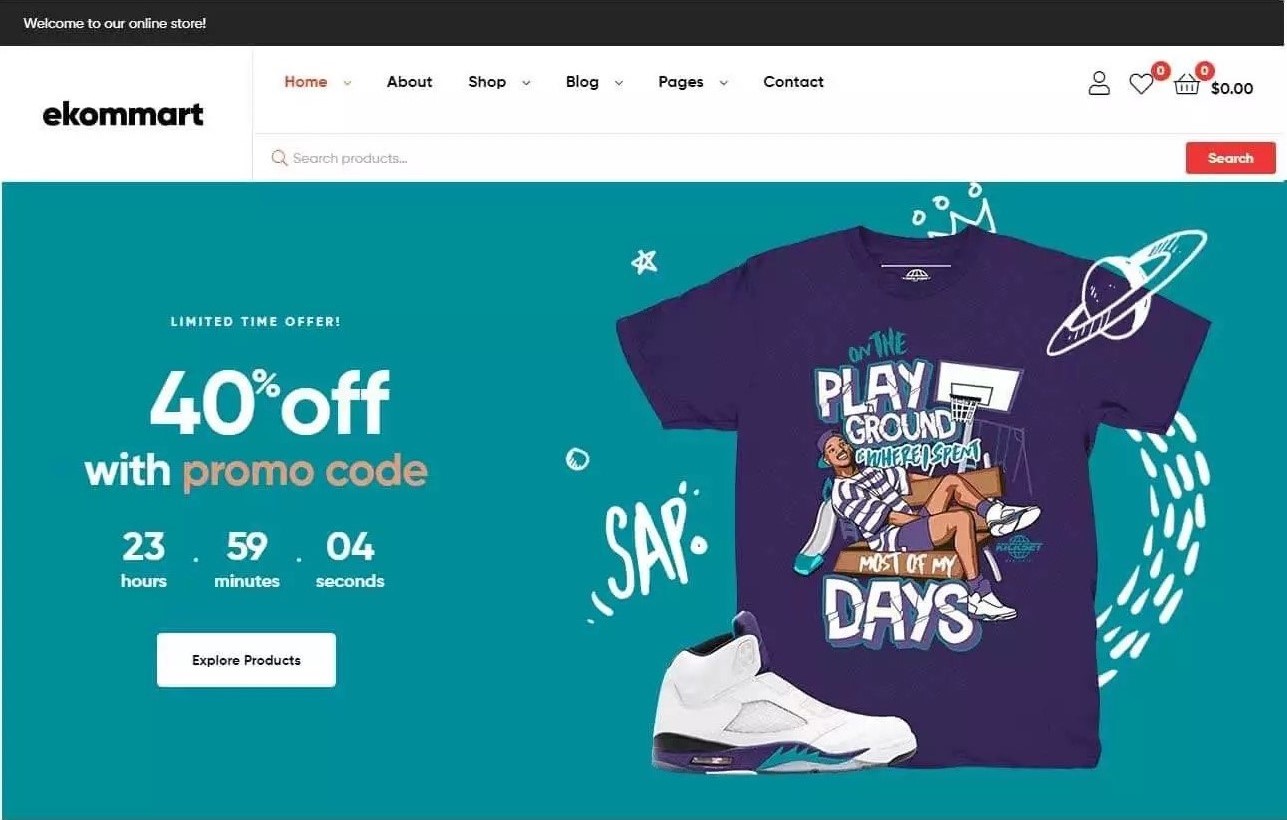Image resolution: width=1287 pixels, height=820 pixels.
Task: Focus the Search products input field
Action: [x=735, y=158]
